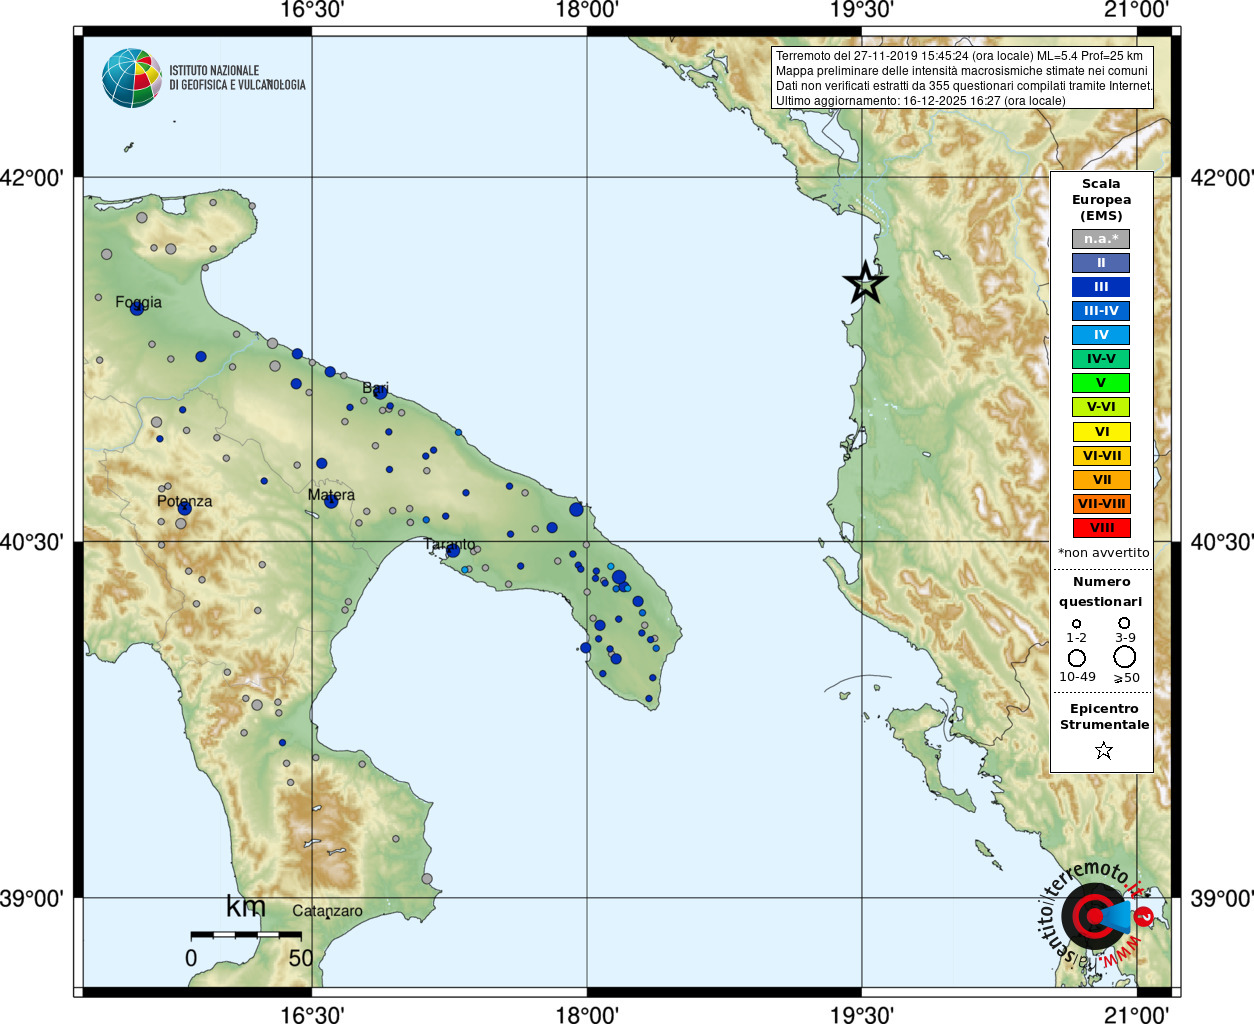This screenshot has height=1024, width=1254.
Task: Click the ≥50 questionnaires circle symbol
Action: [x=1125, y=657]
